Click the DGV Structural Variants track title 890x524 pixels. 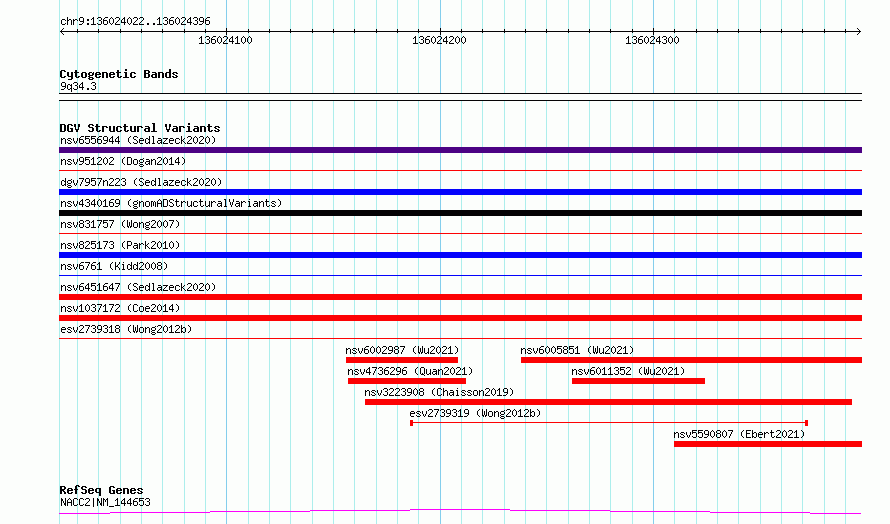point(140,128)
